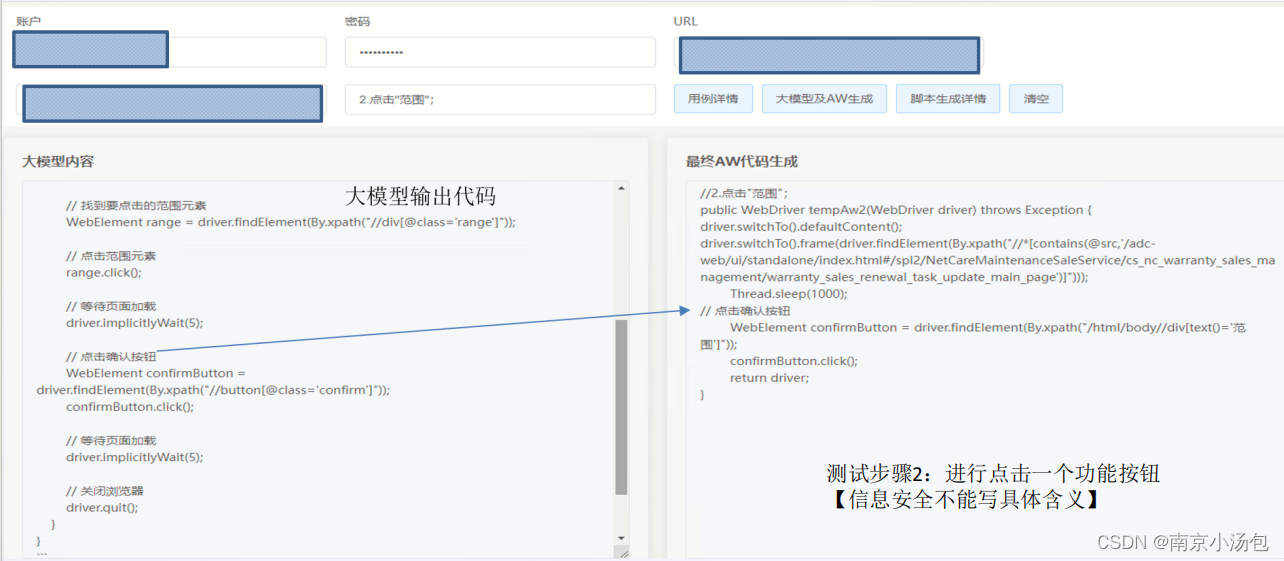Click the comment // 找到要点击的范围元素
Image resolution: width=1284 pixels, height=561 pixels.
point(136,205)
